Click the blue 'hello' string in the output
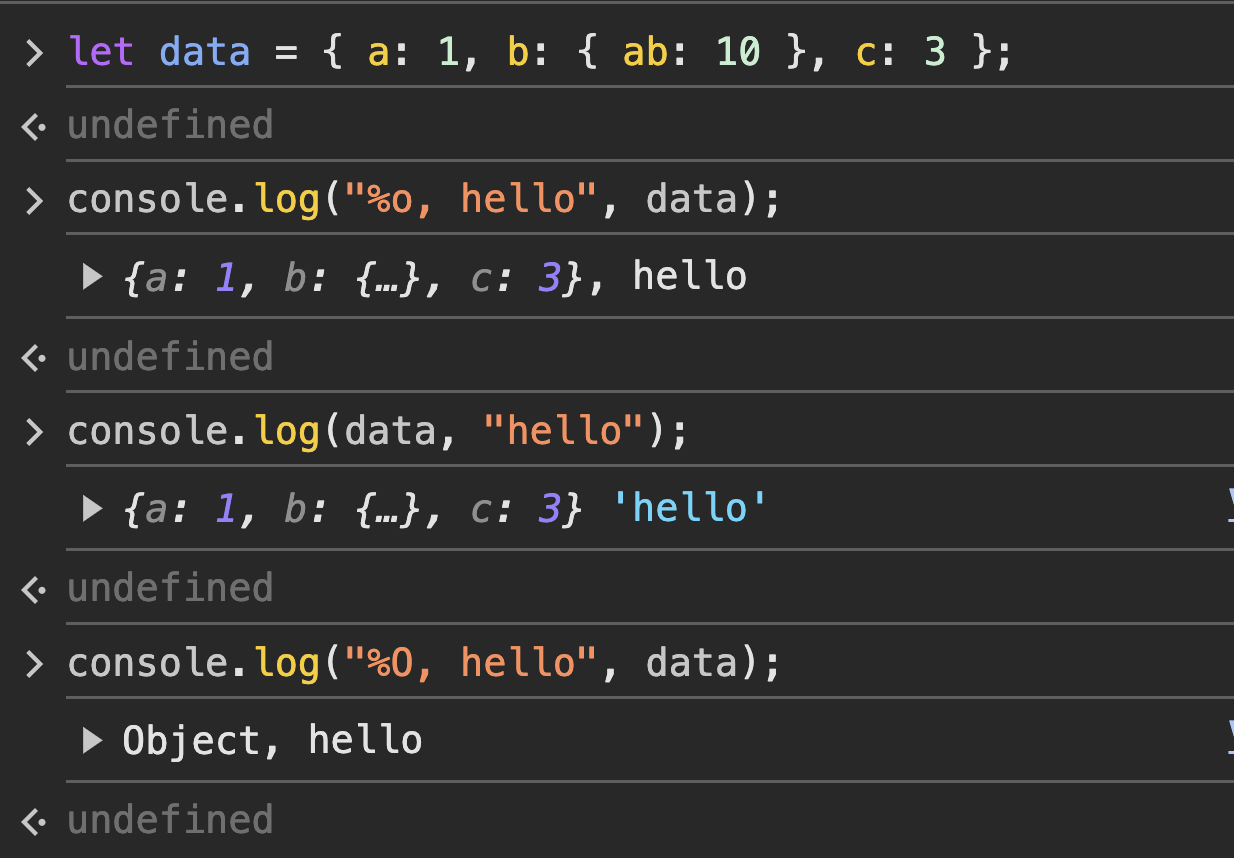Screen dimensions: 1234x858 [689, 508]
